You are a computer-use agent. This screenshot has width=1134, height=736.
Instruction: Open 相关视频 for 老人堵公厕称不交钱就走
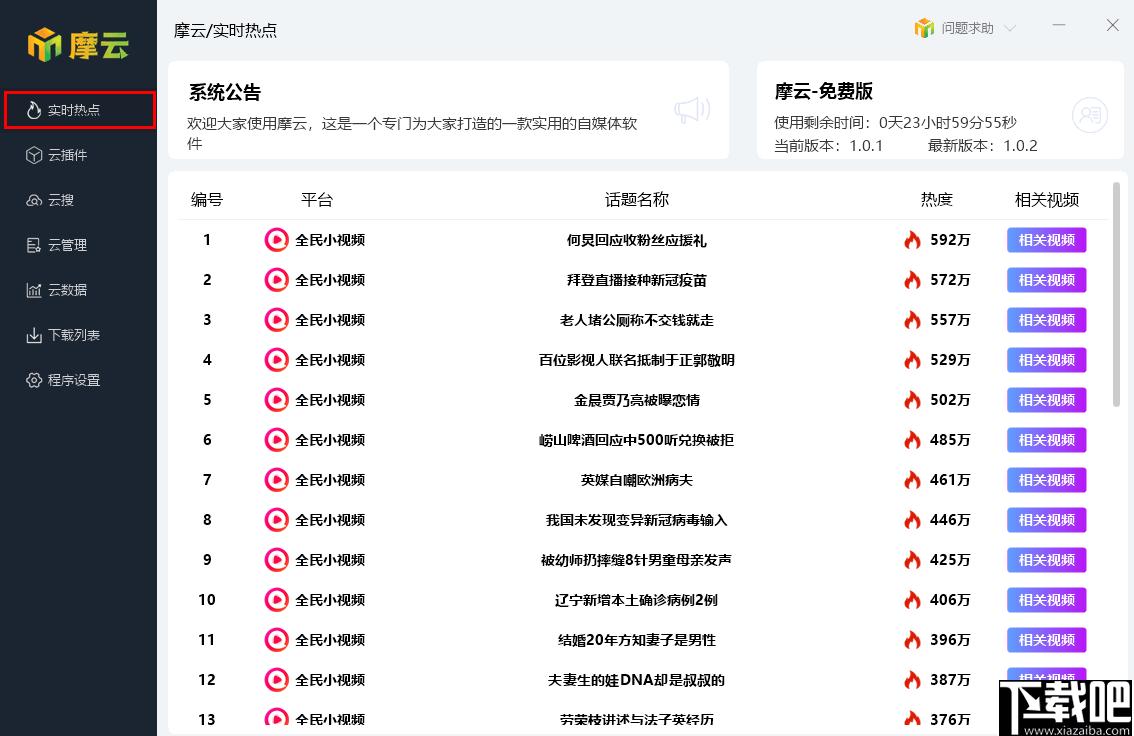click(1046, 320)
